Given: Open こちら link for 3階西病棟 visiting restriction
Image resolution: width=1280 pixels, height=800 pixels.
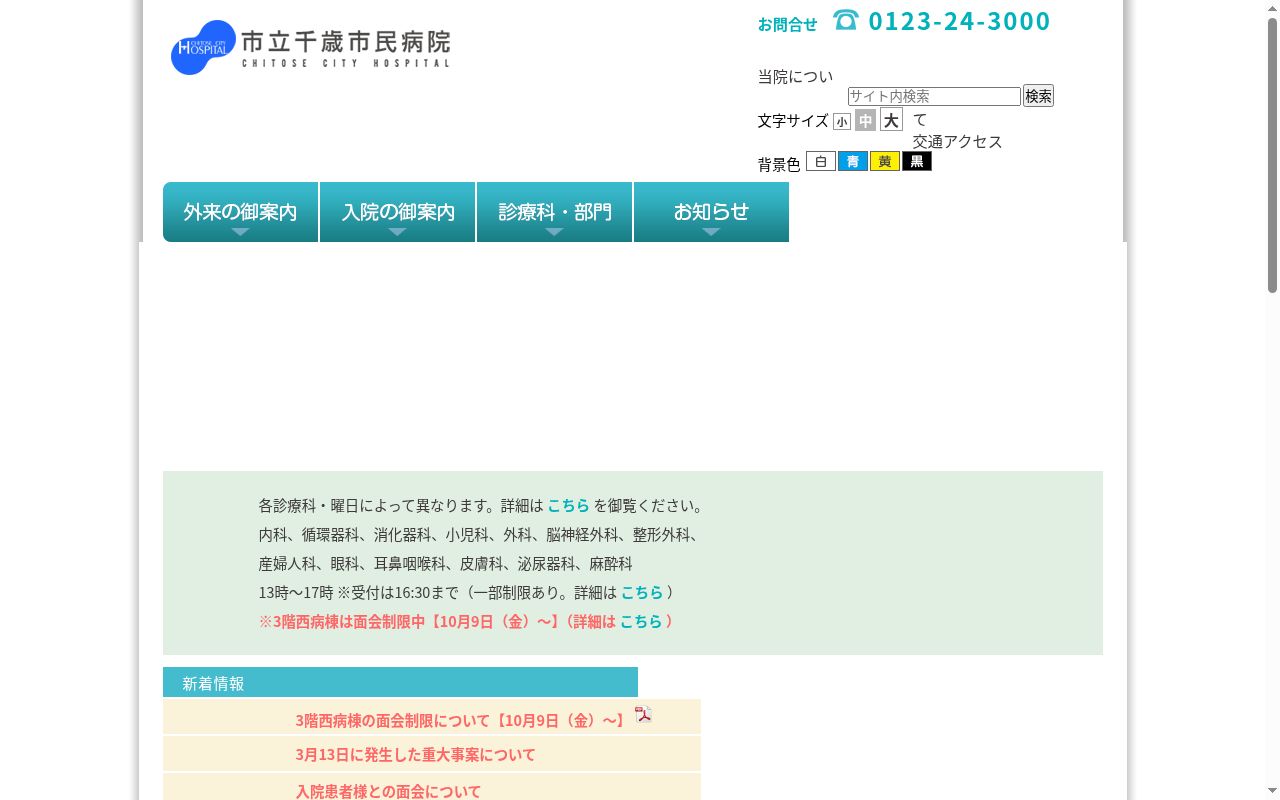Looking at the screenshot, I should pos(641,622).
